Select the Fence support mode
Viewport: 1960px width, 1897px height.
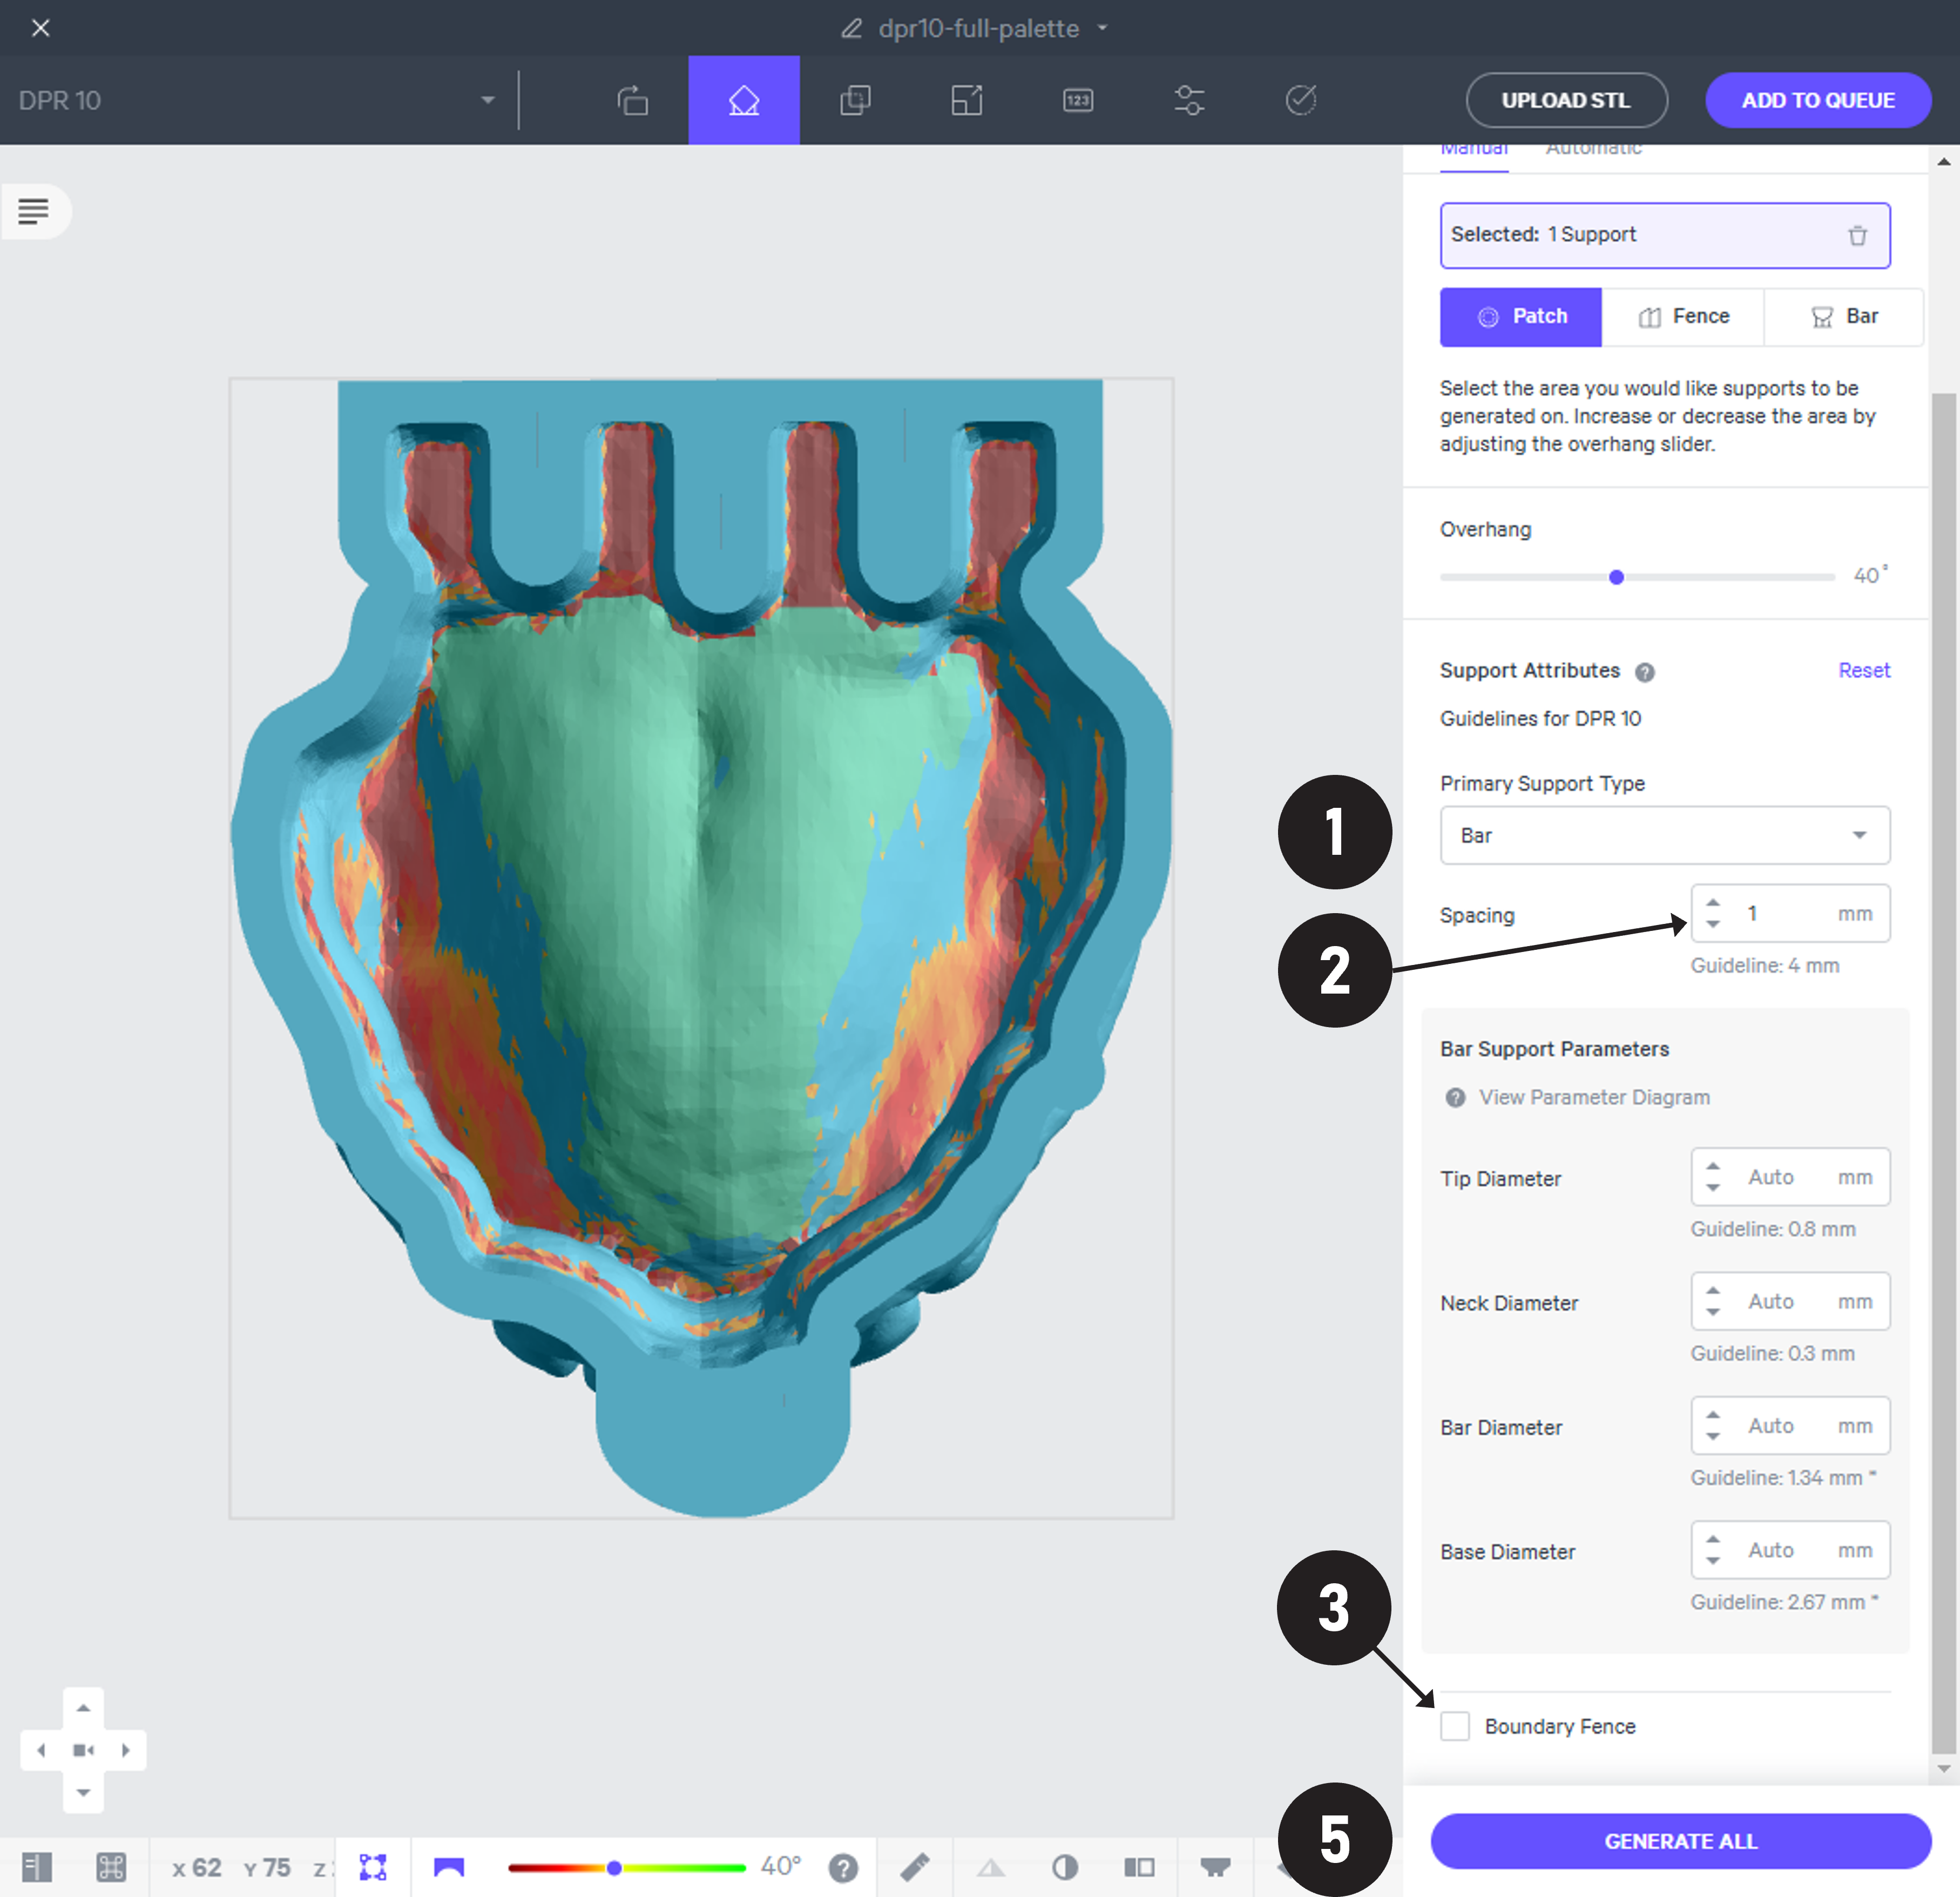1683,317
